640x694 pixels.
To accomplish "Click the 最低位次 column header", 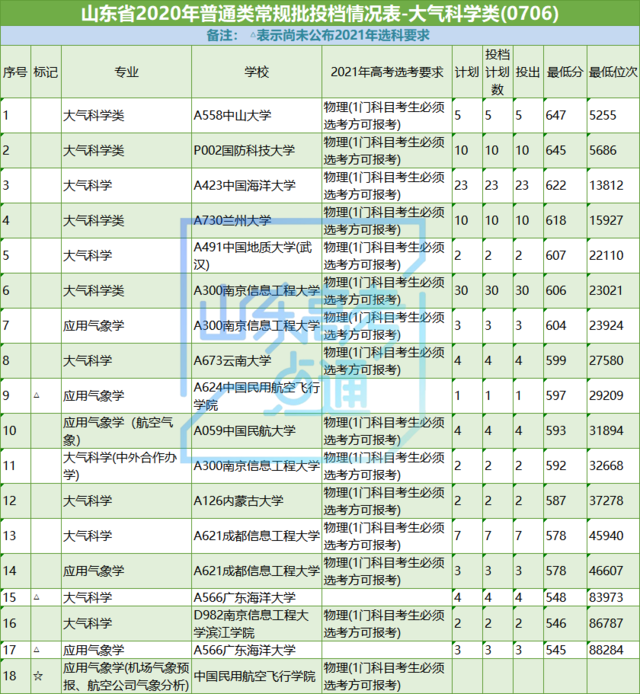I will [x=613, y=72].
